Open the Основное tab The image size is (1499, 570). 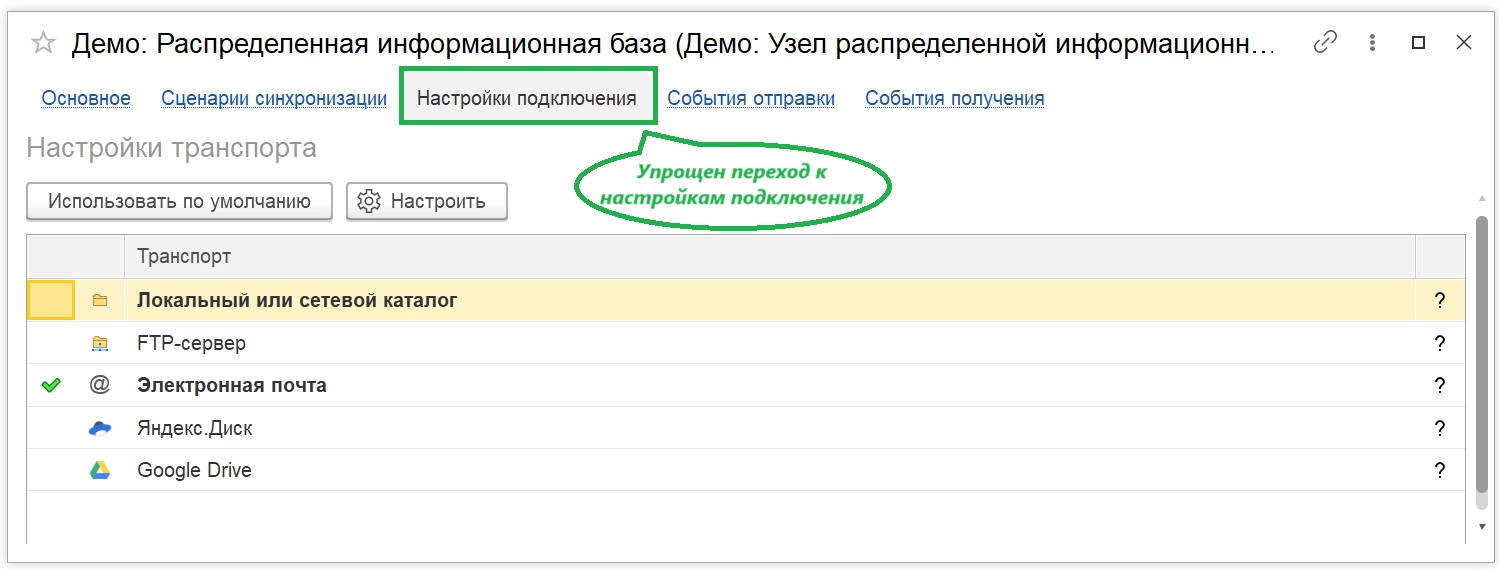point(86,98)
